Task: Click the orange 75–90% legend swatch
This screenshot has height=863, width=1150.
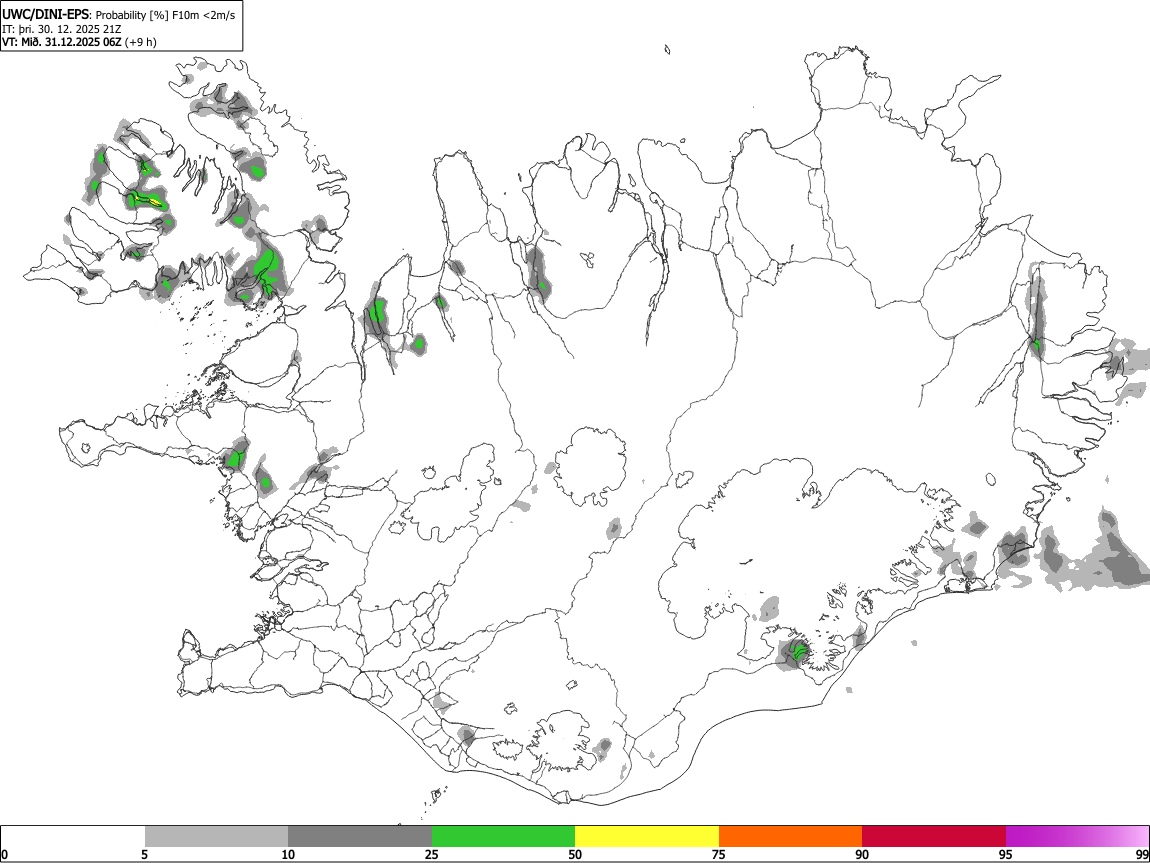Action: [x=790, y=837]
